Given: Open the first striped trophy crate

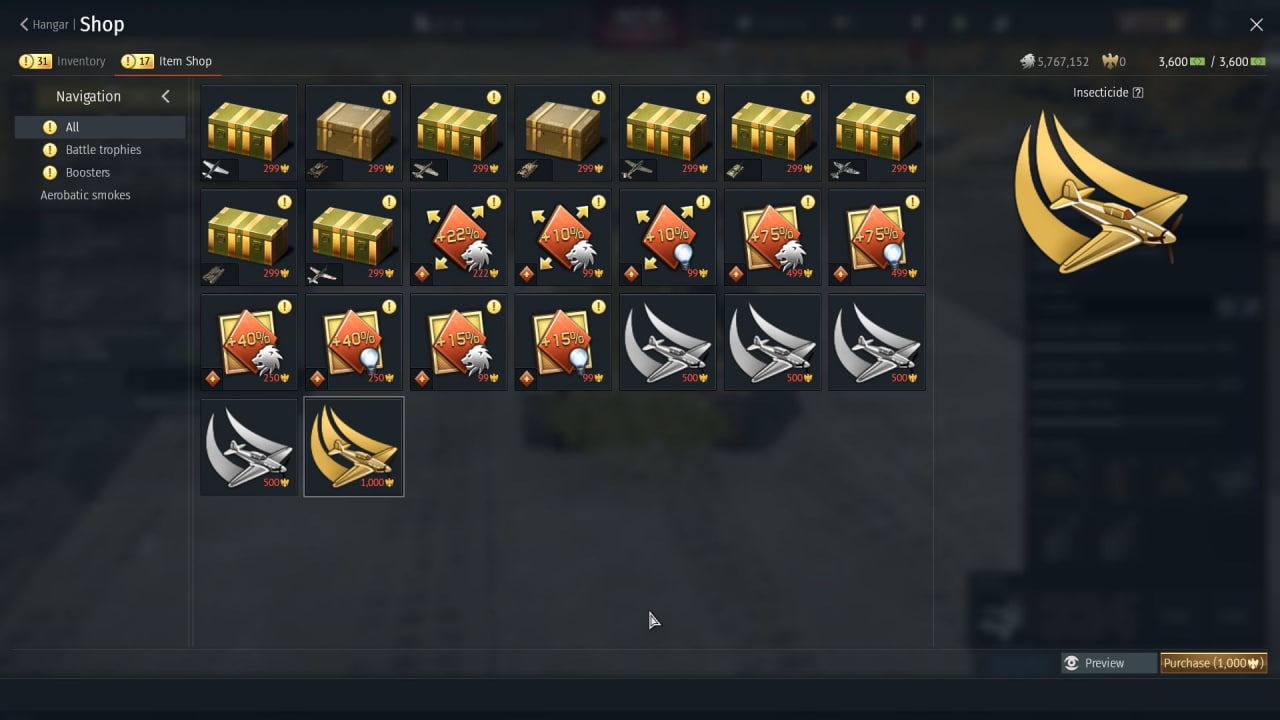Looking at the screenshot, I should 249,133.
